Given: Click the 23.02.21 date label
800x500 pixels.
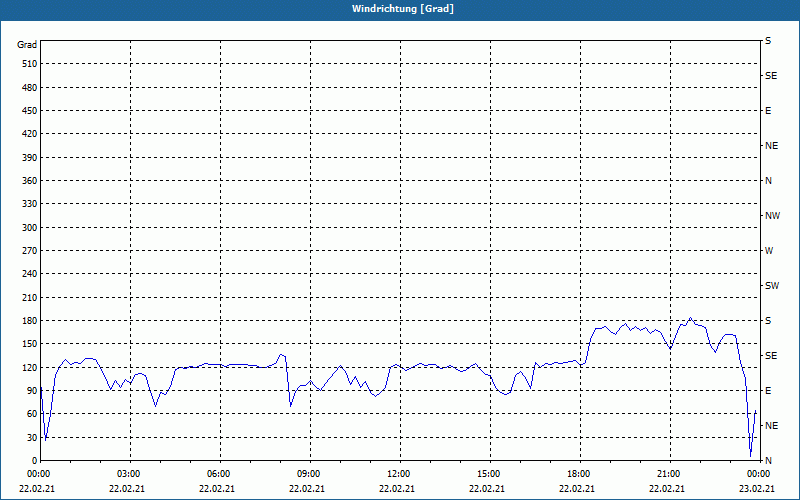Looking at the screenshot, I should tap(757, 488).
